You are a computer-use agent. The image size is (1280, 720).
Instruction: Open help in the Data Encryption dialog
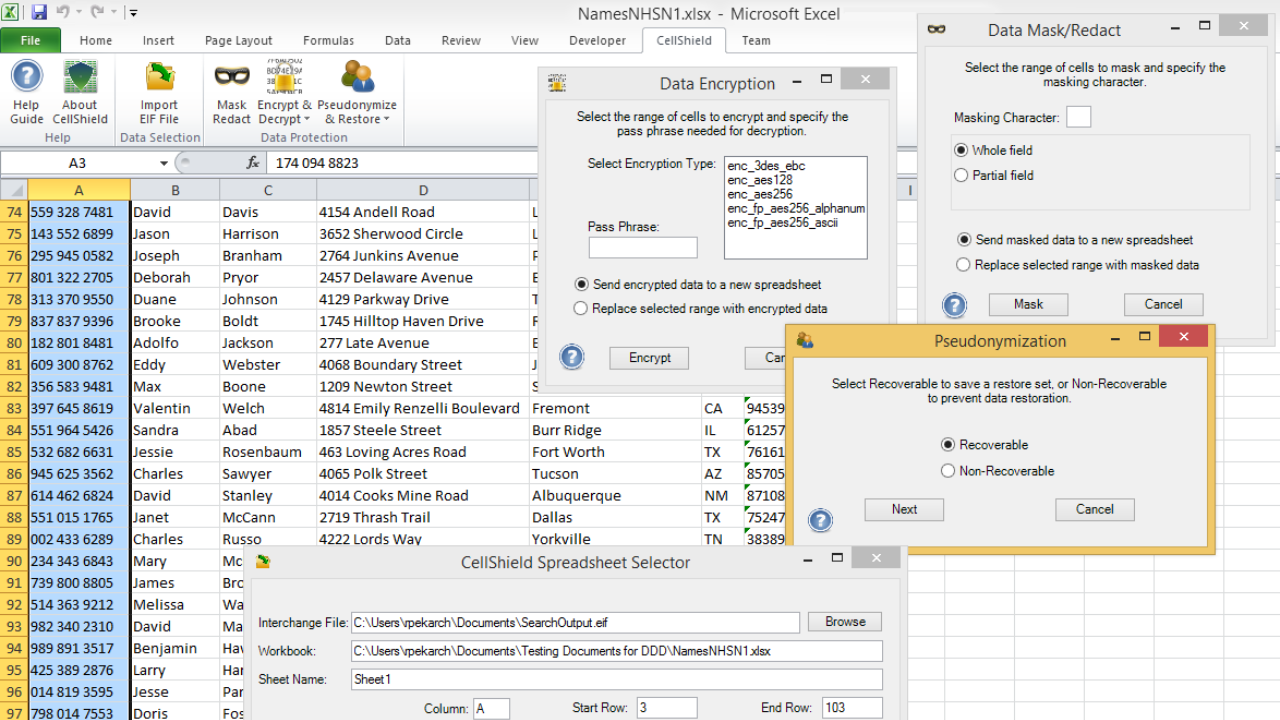tap(572, 356)
